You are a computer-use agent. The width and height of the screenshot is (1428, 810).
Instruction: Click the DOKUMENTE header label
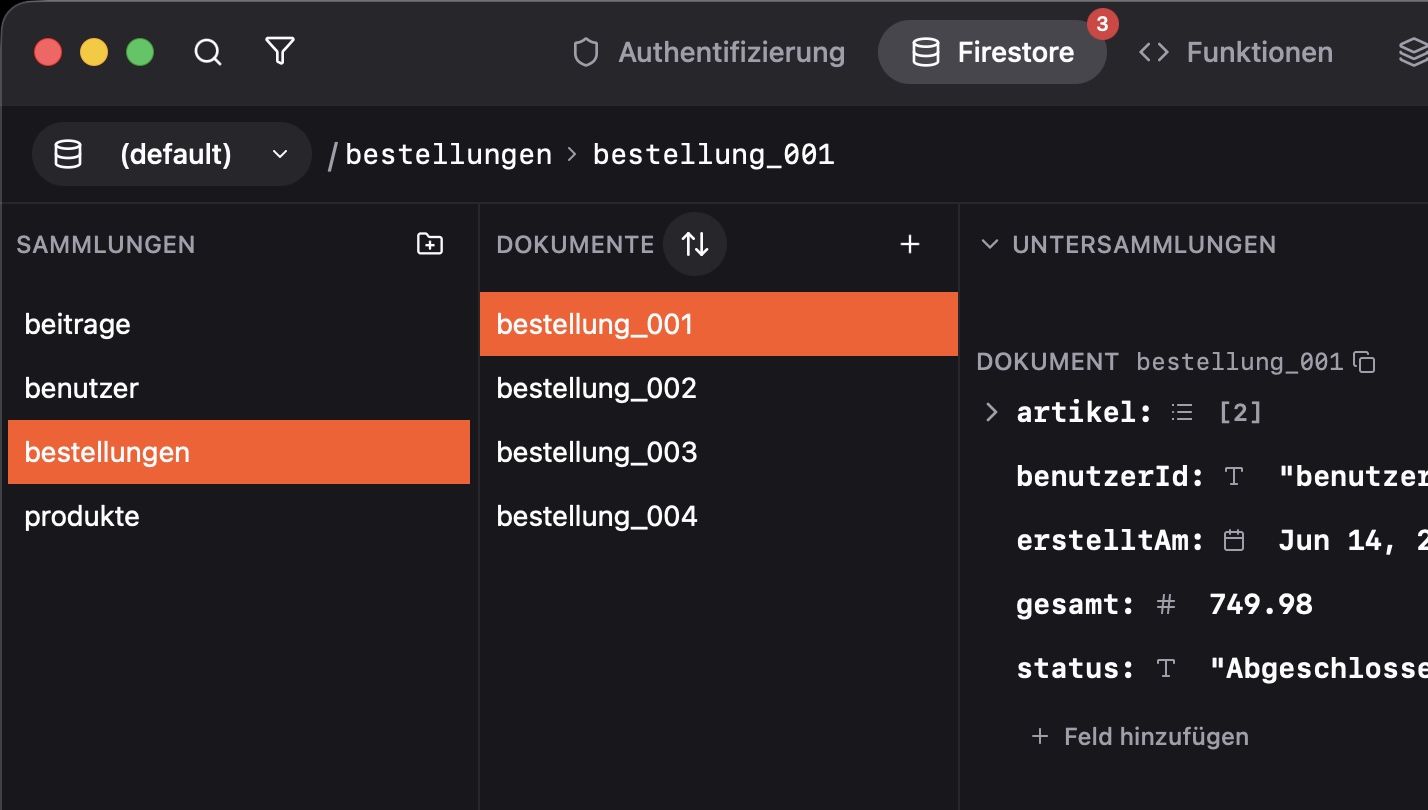point(575,244)
